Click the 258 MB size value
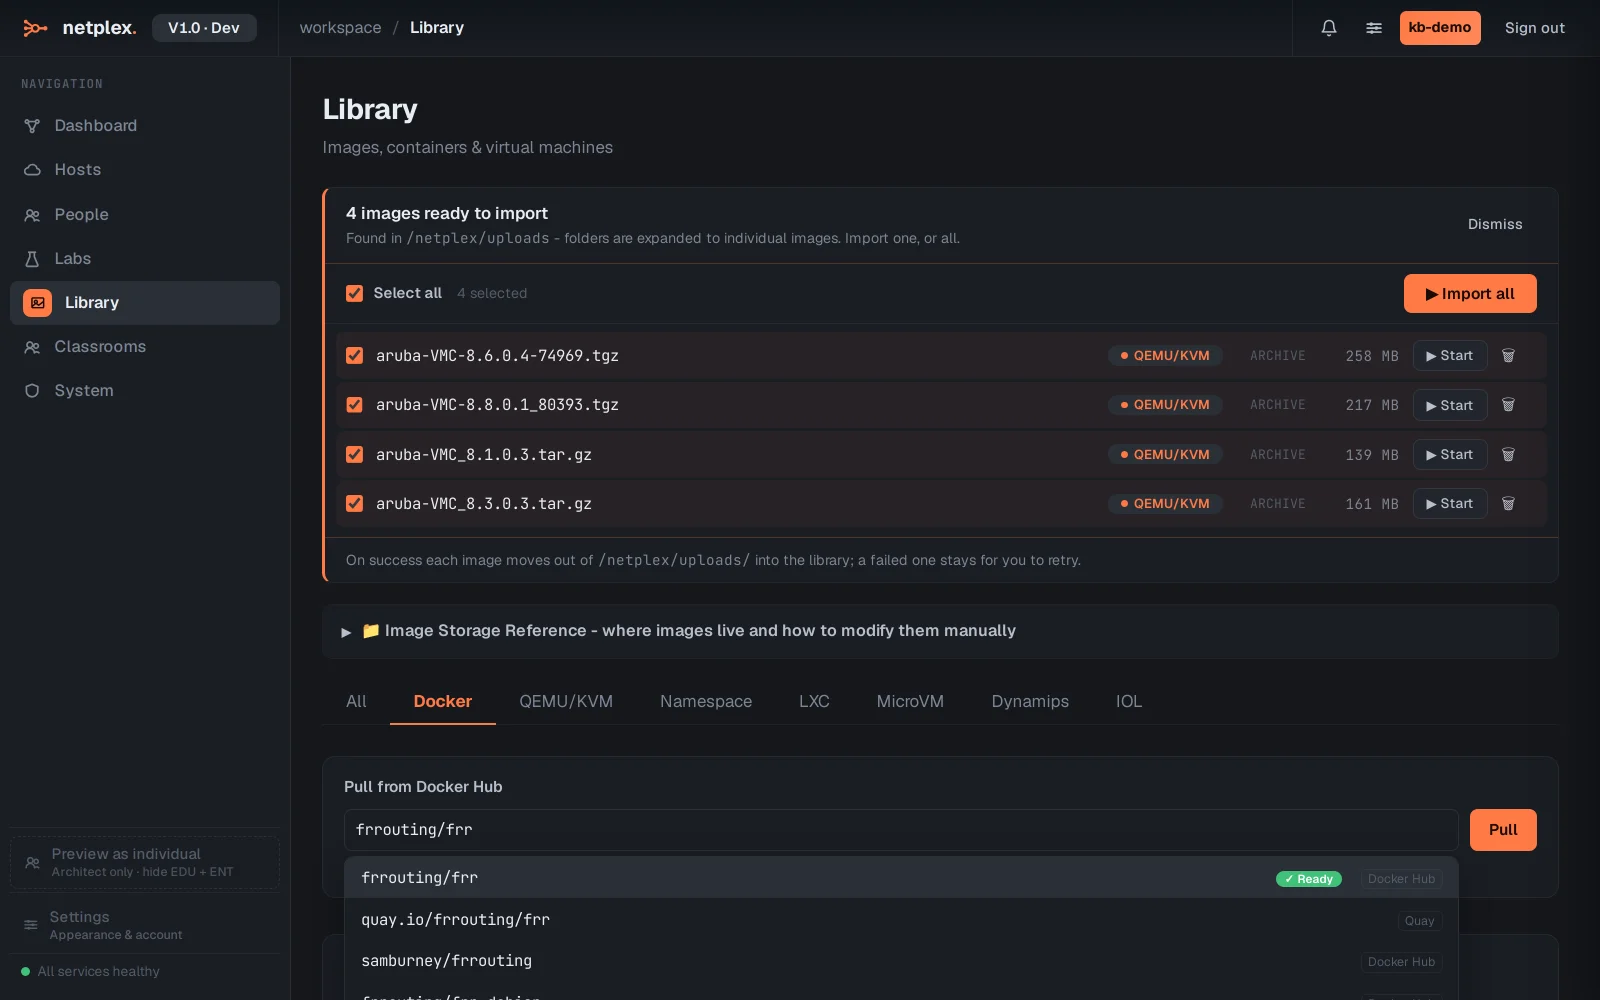 pyautogui.click(x=1372, y=356)
